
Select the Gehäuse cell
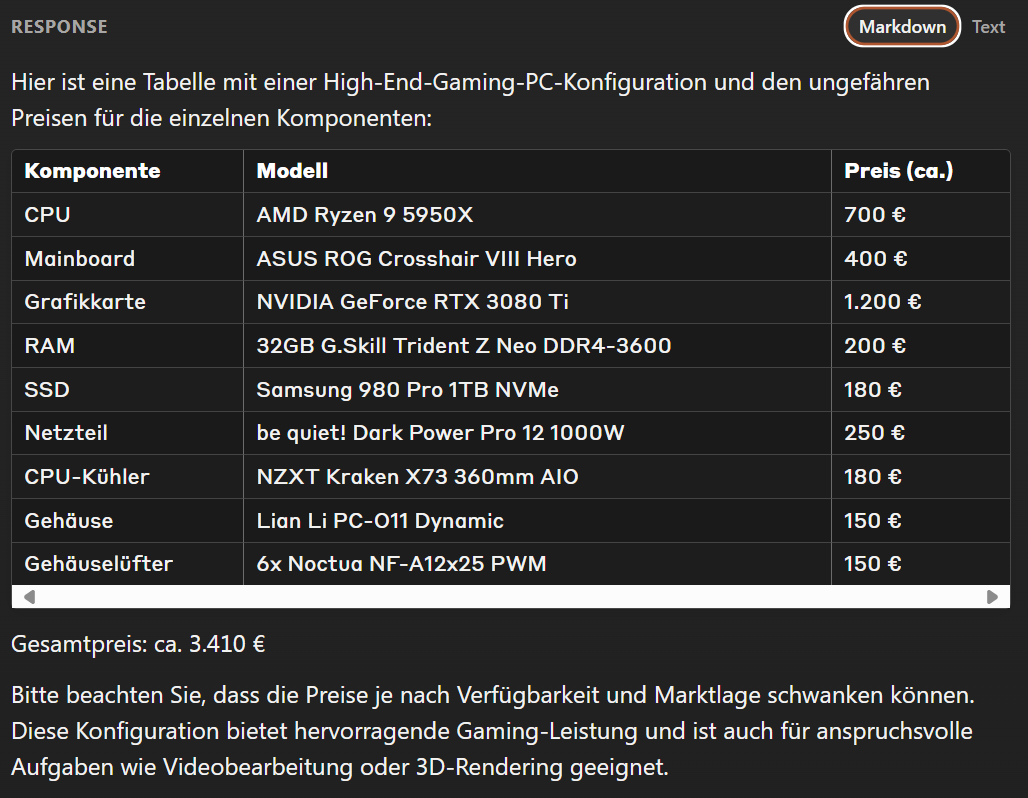click(127, 521)
